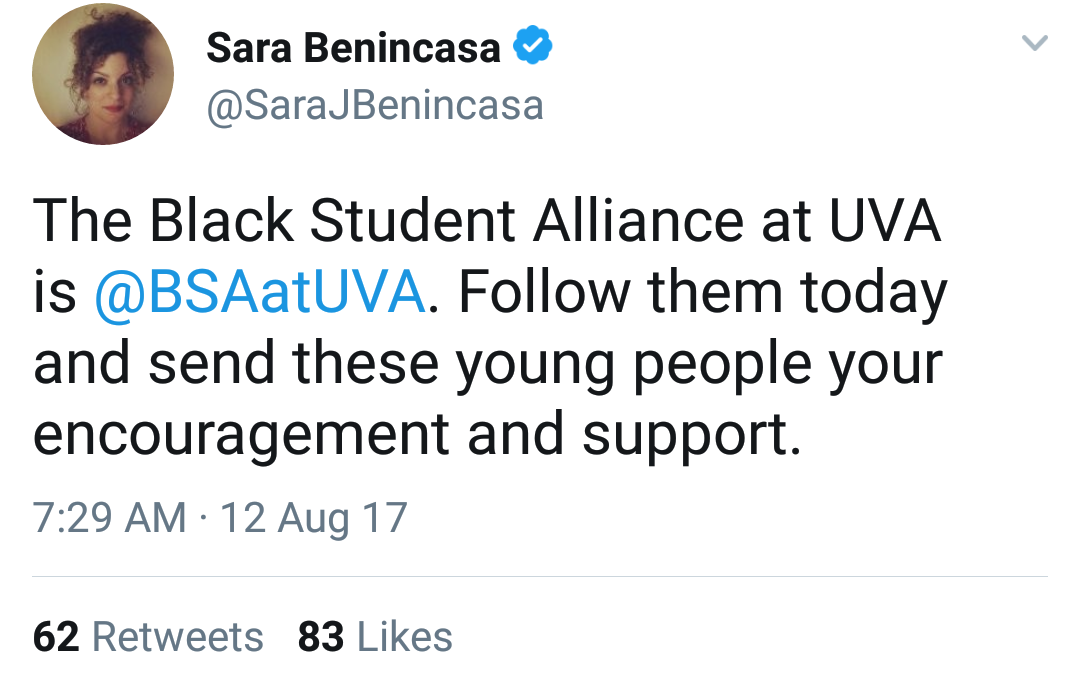Open the @SaraJBenincasa handle
Image resolution: width=1080 pixels, height=692 pixels.
coord(375,105)
